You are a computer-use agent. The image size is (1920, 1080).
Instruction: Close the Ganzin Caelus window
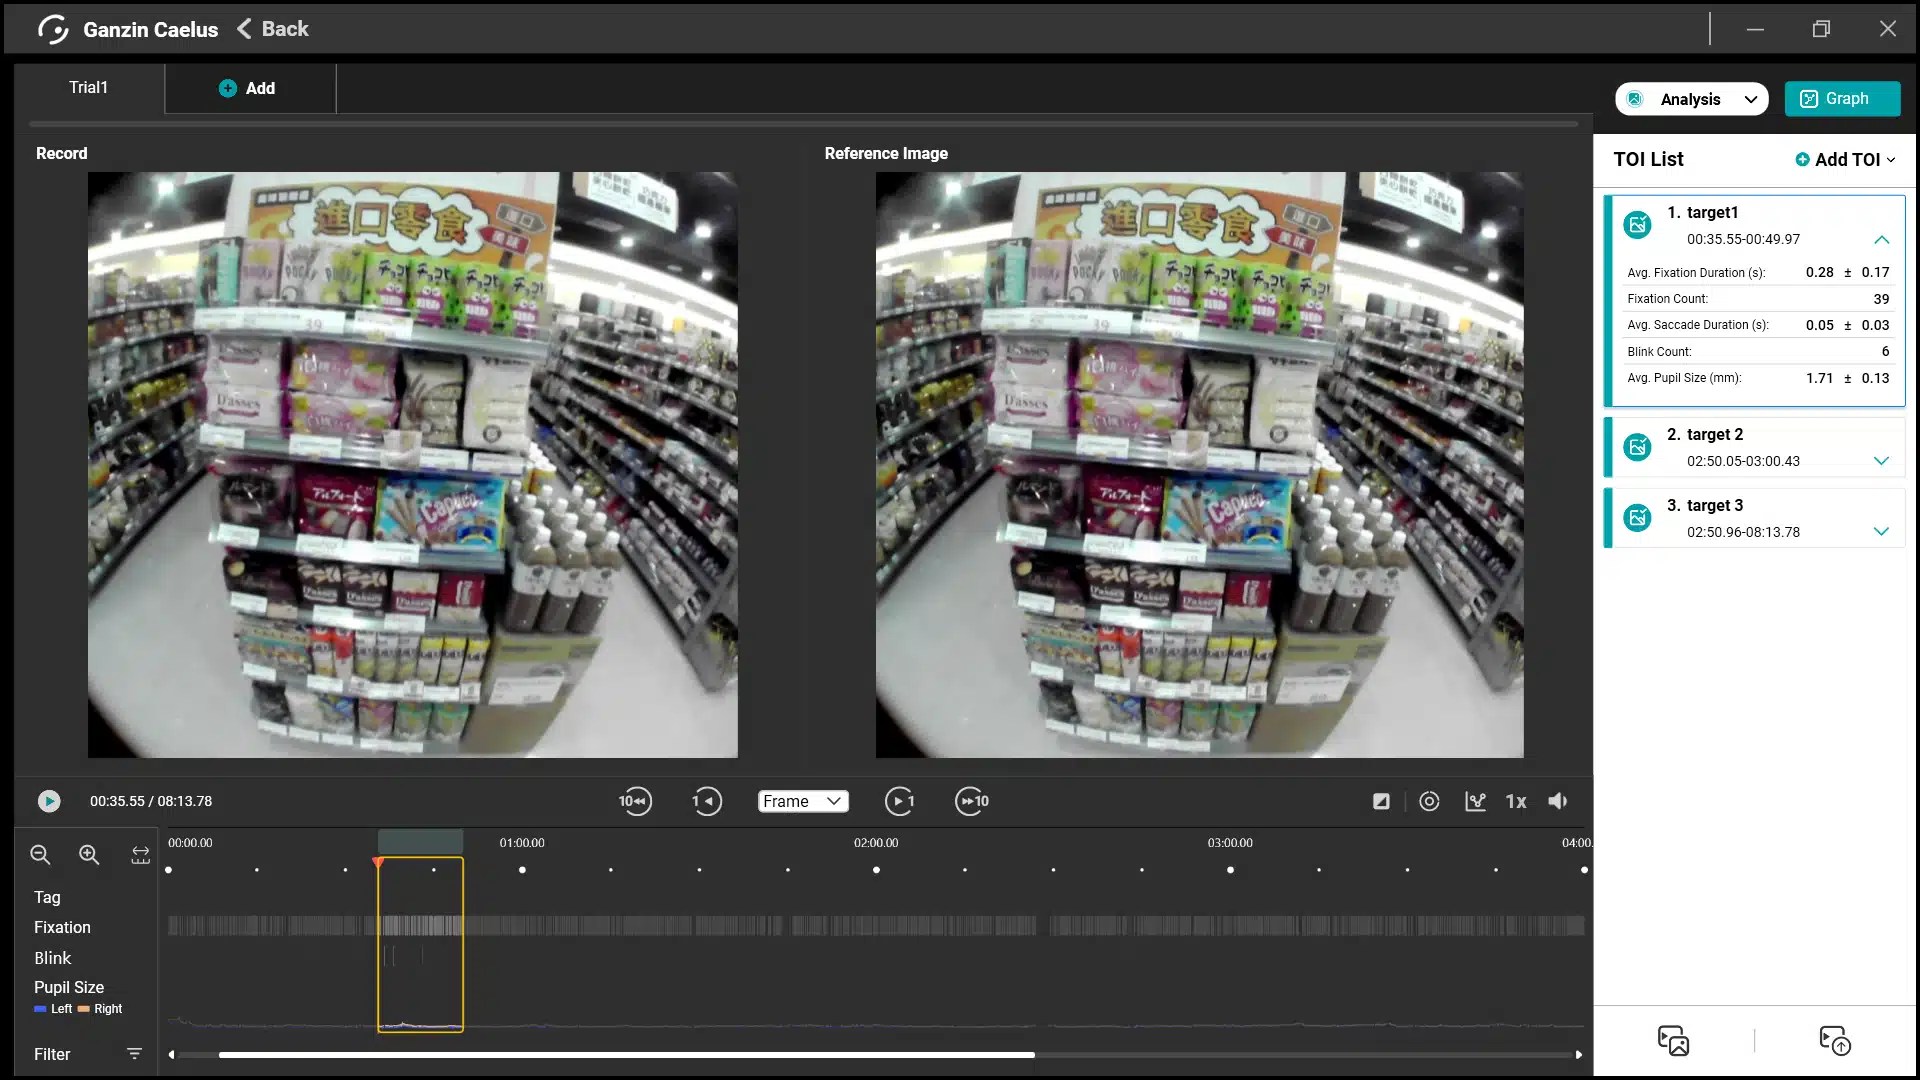click(x=1888, y=29)
